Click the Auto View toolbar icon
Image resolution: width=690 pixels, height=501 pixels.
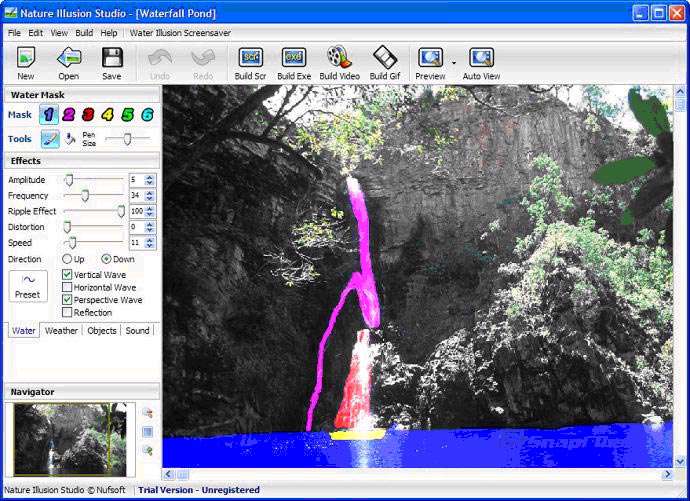tap(481, 58)
